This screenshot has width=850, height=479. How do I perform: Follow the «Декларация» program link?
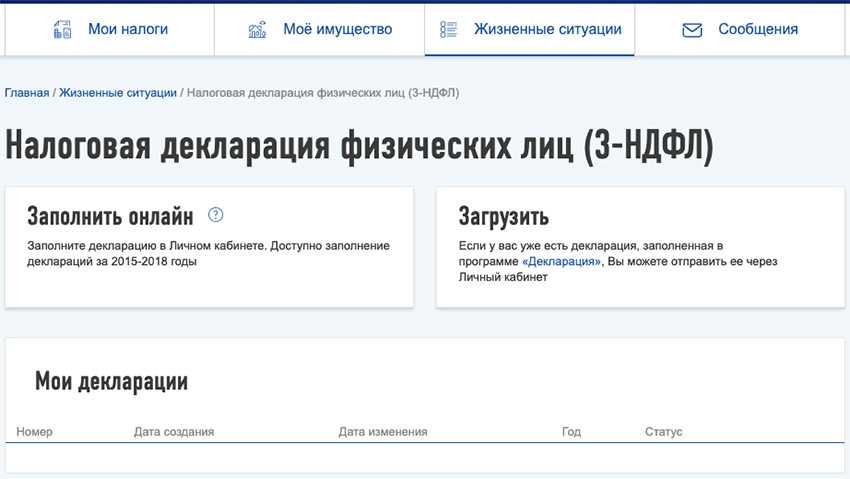coord(561,261)
